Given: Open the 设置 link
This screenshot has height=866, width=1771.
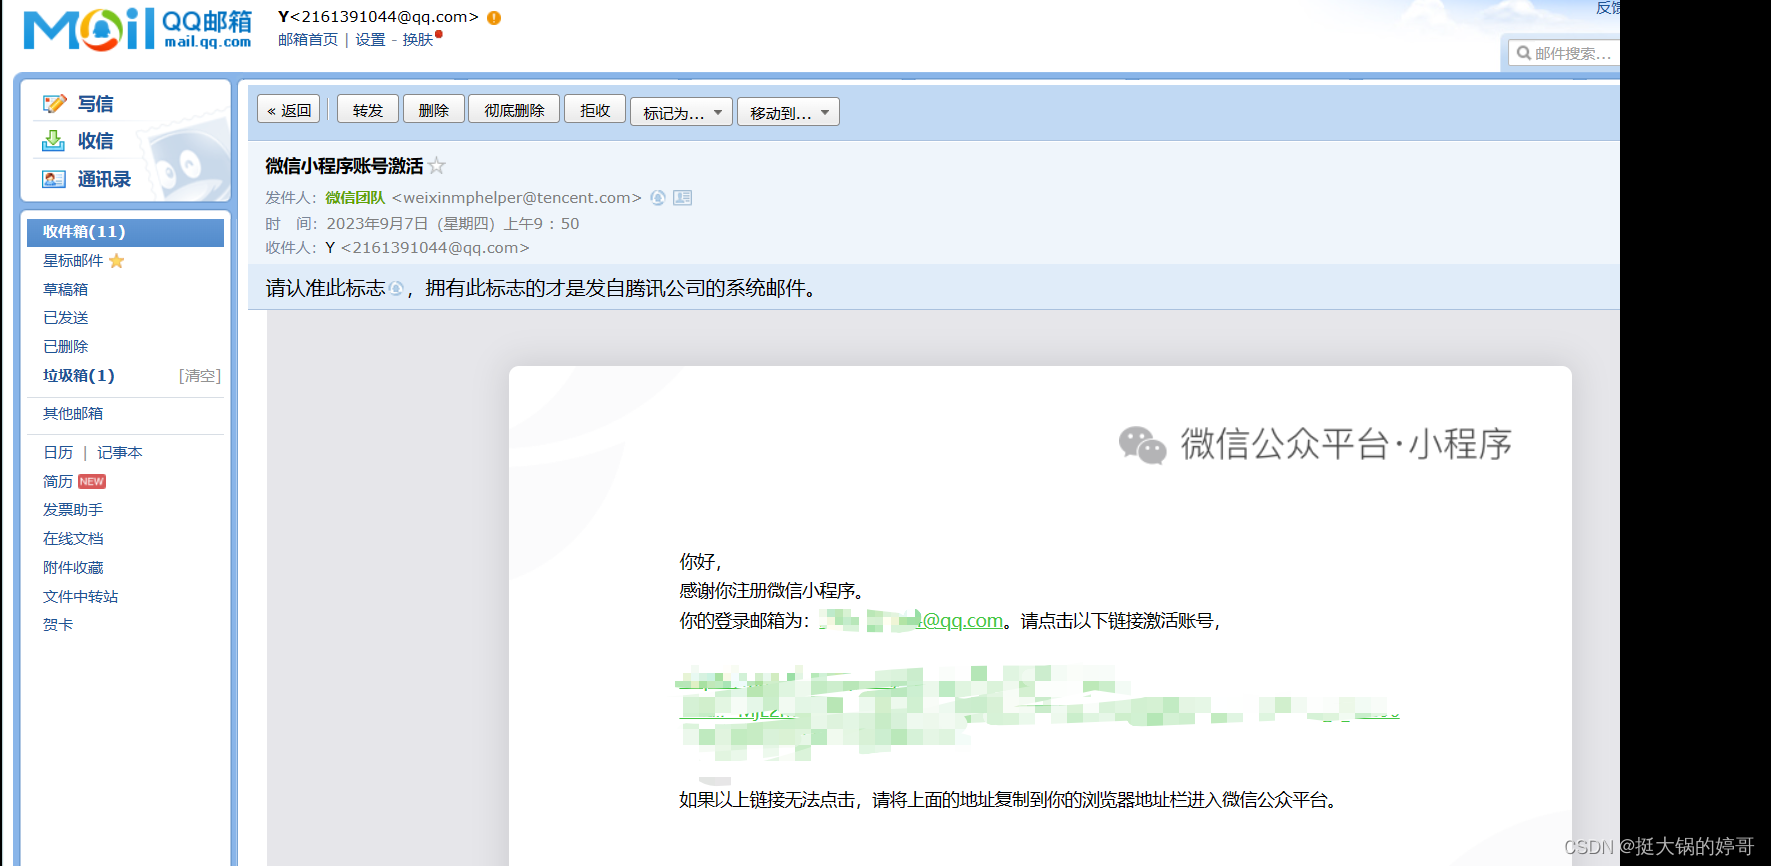Looking at the screenshot, I should [370, 40].
